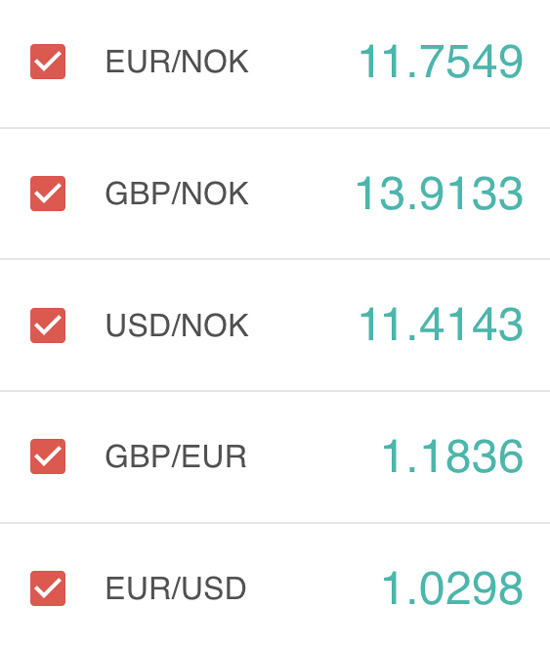This screenshot has height=650, width=550.
Task: Choose the USD/NOK pair label
Action: [177, 325]
